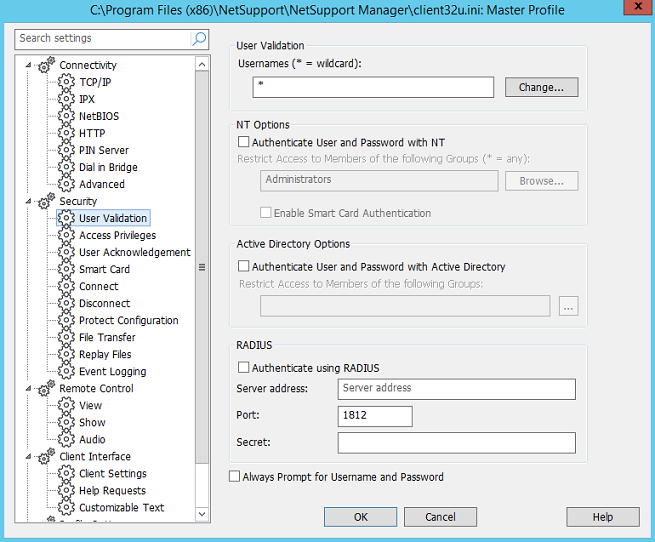655x542 pixels.
Task: Open Help Requests tree item
Action: (112, 491)
